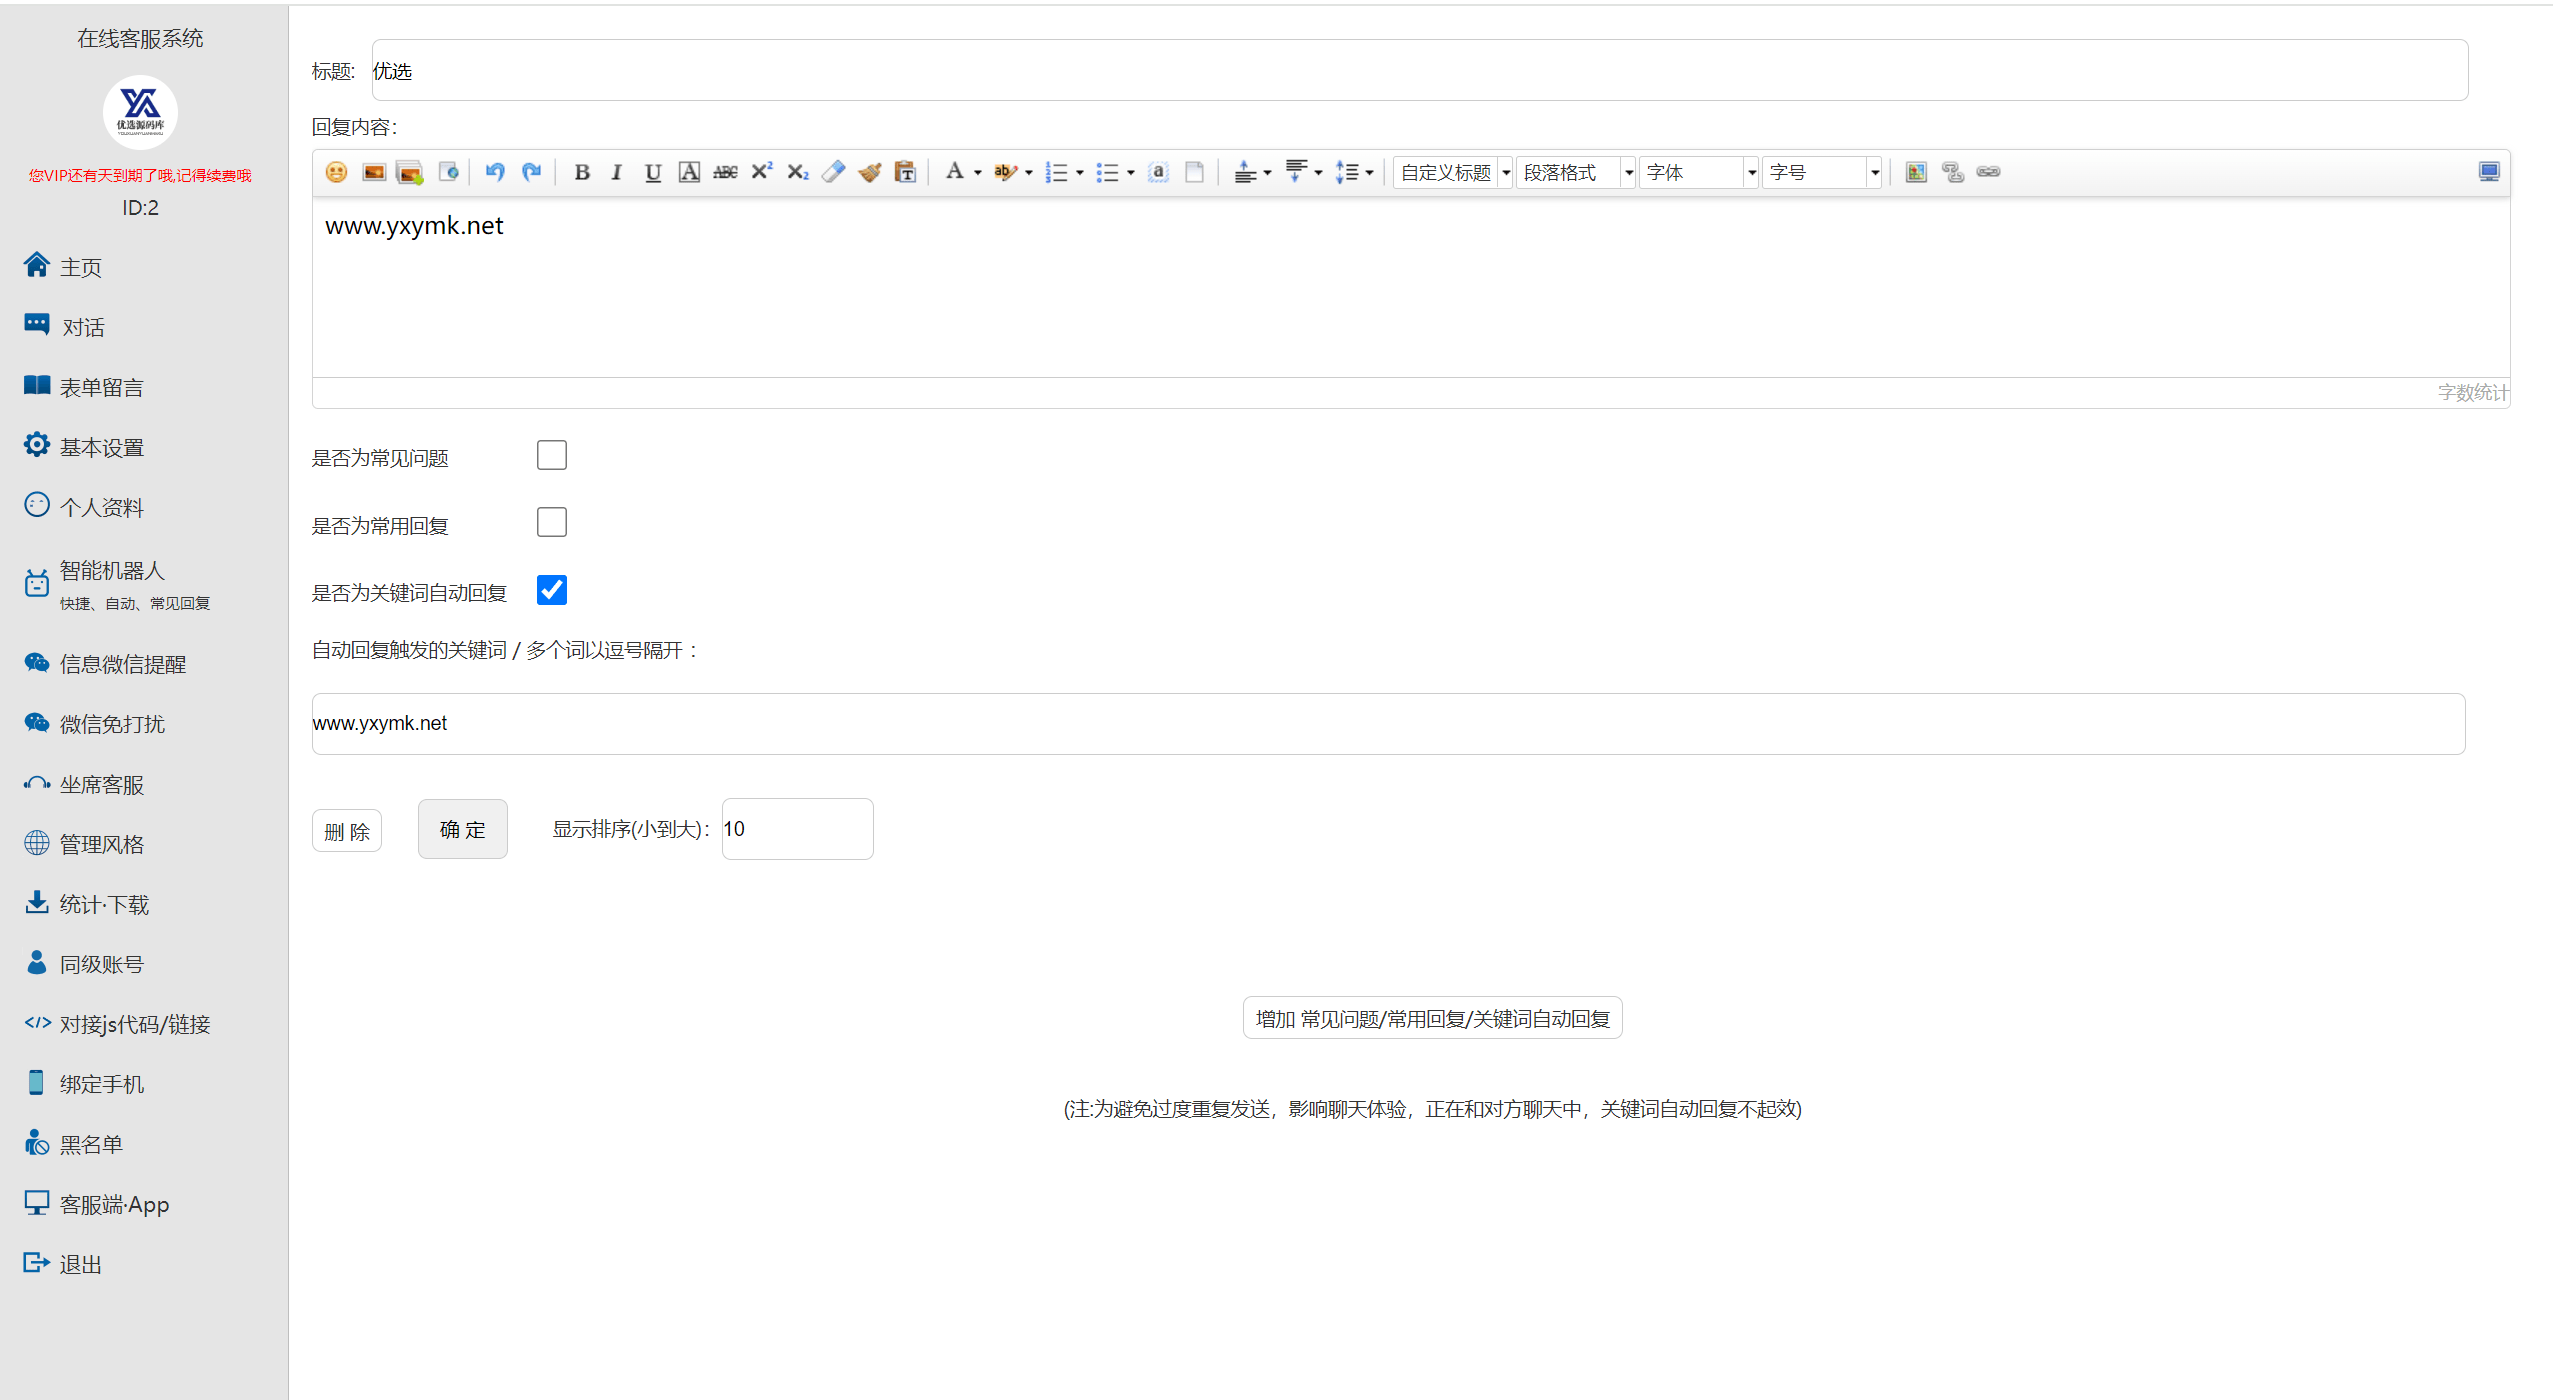Open the 字号 font size dropdown
This screenshot has height=1400, width=2553.
tap(1822, 172)
